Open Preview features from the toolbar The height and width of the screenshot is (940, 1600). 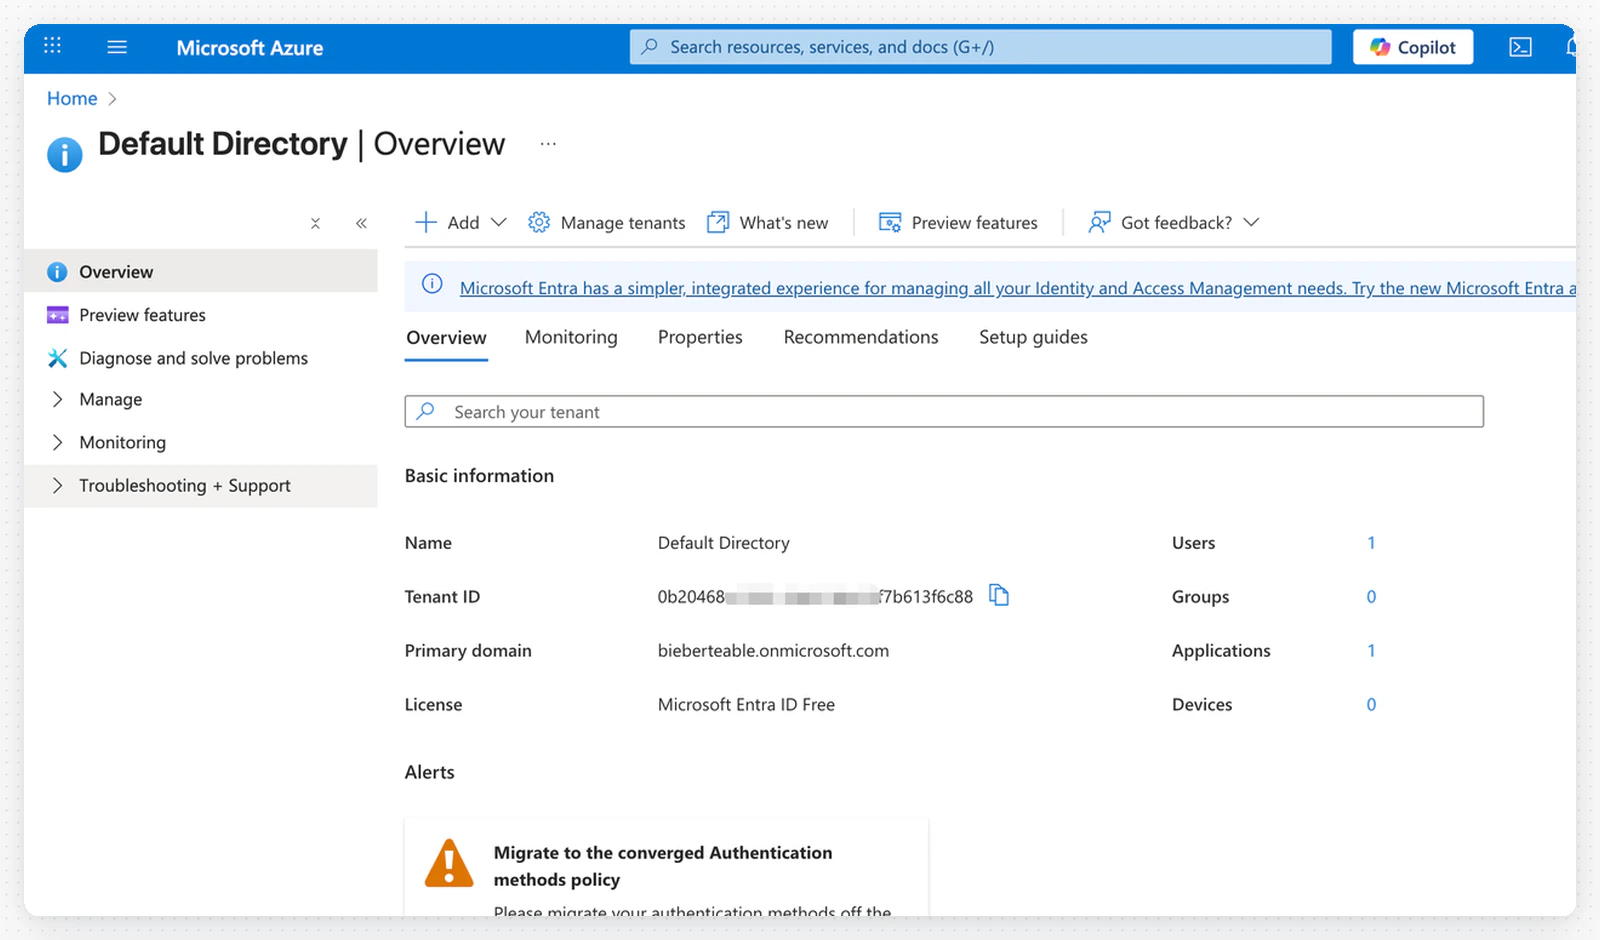(958, 222)
